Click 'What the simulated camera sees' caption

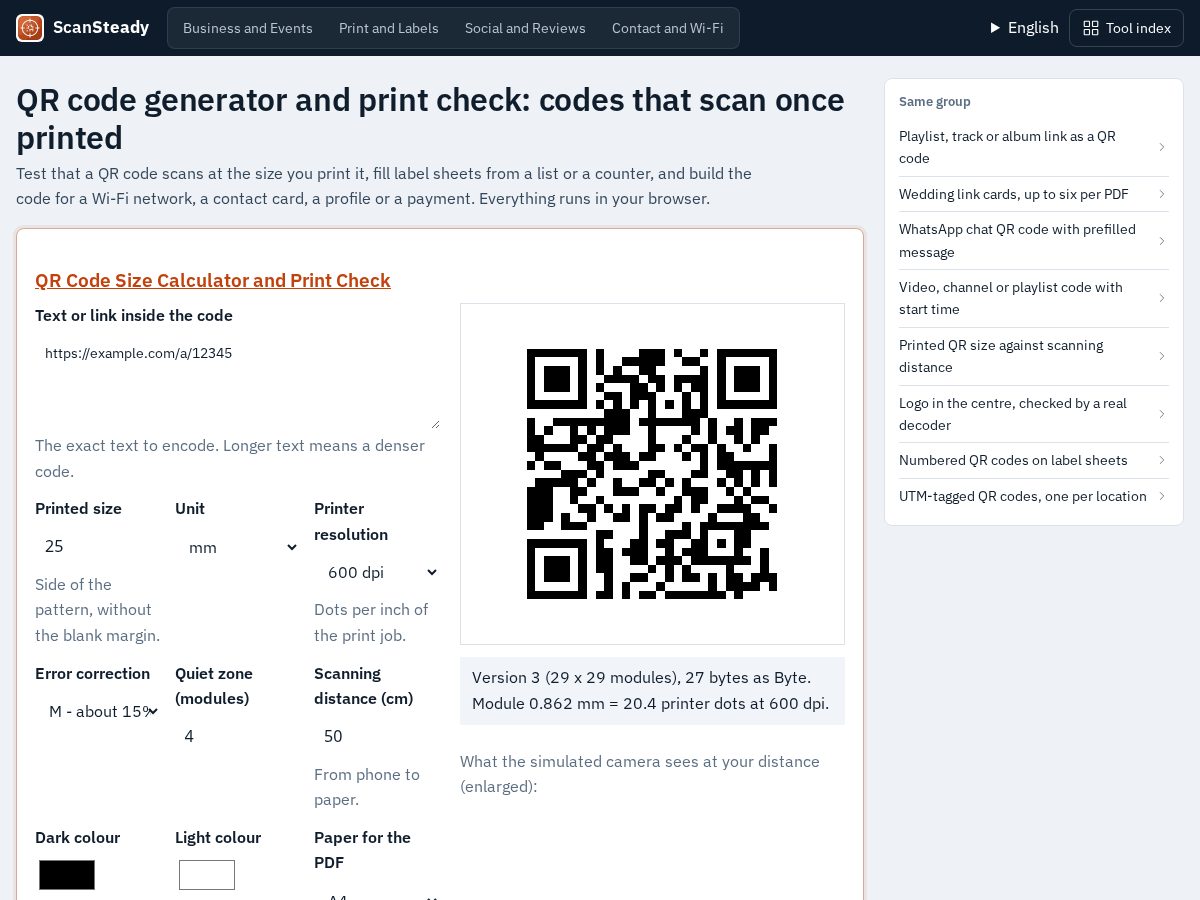pos(640,774)
